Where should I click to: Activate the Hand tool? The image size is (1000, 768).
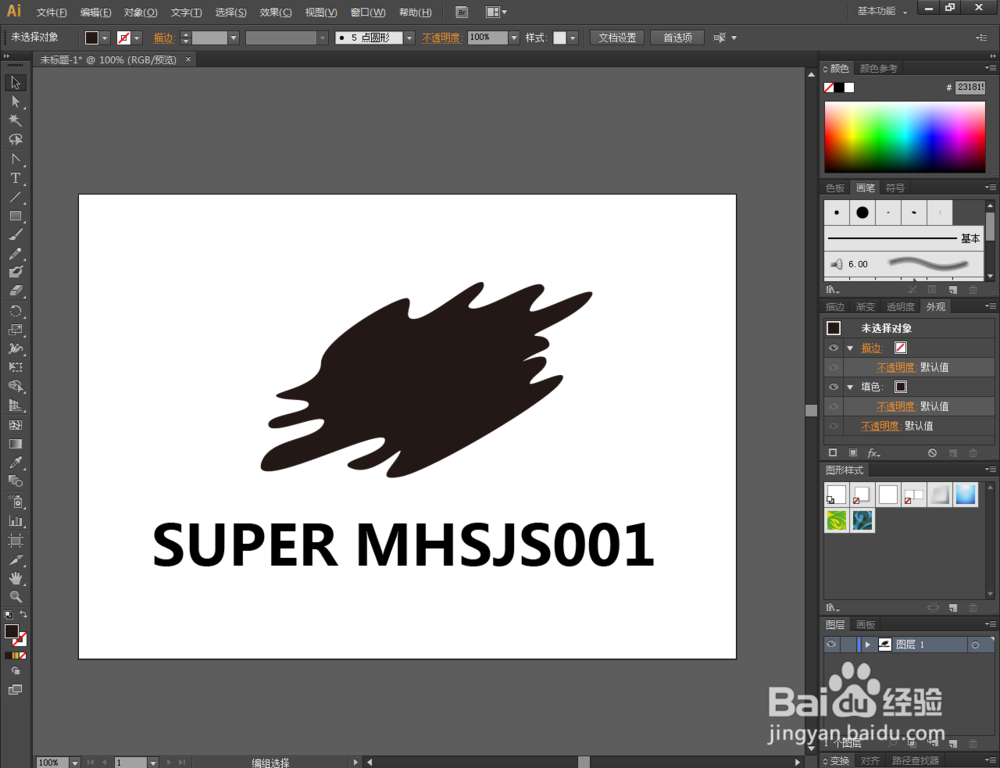pos(15,579)
